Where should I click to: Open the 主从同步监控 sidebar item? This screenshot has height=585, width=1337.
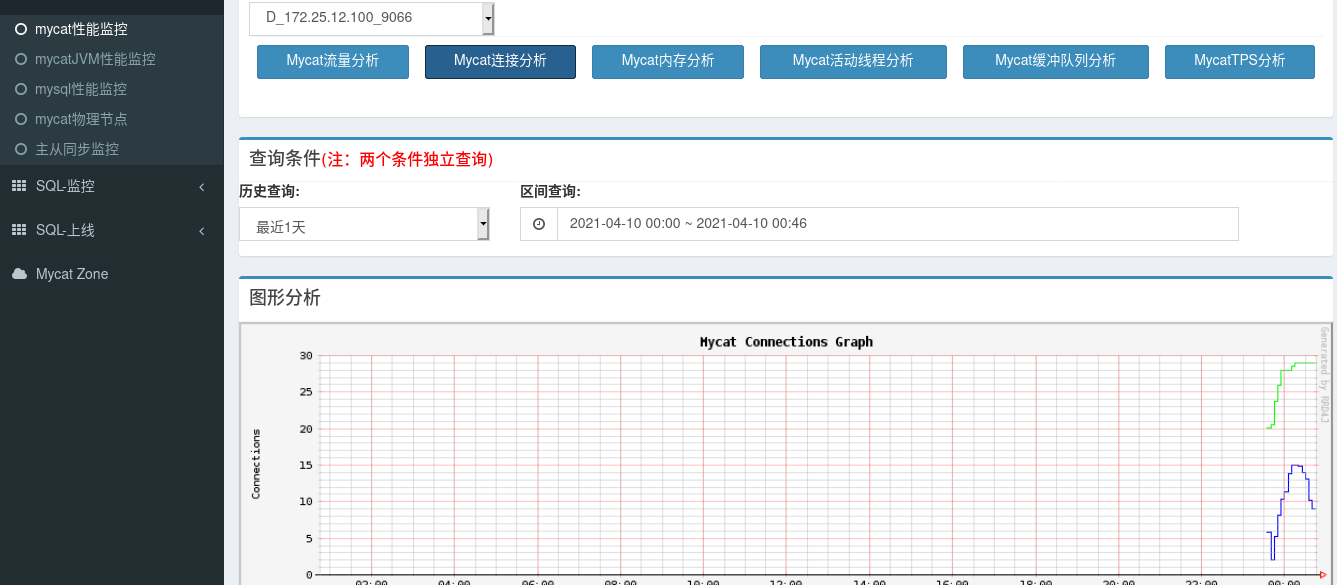(112, 149)
